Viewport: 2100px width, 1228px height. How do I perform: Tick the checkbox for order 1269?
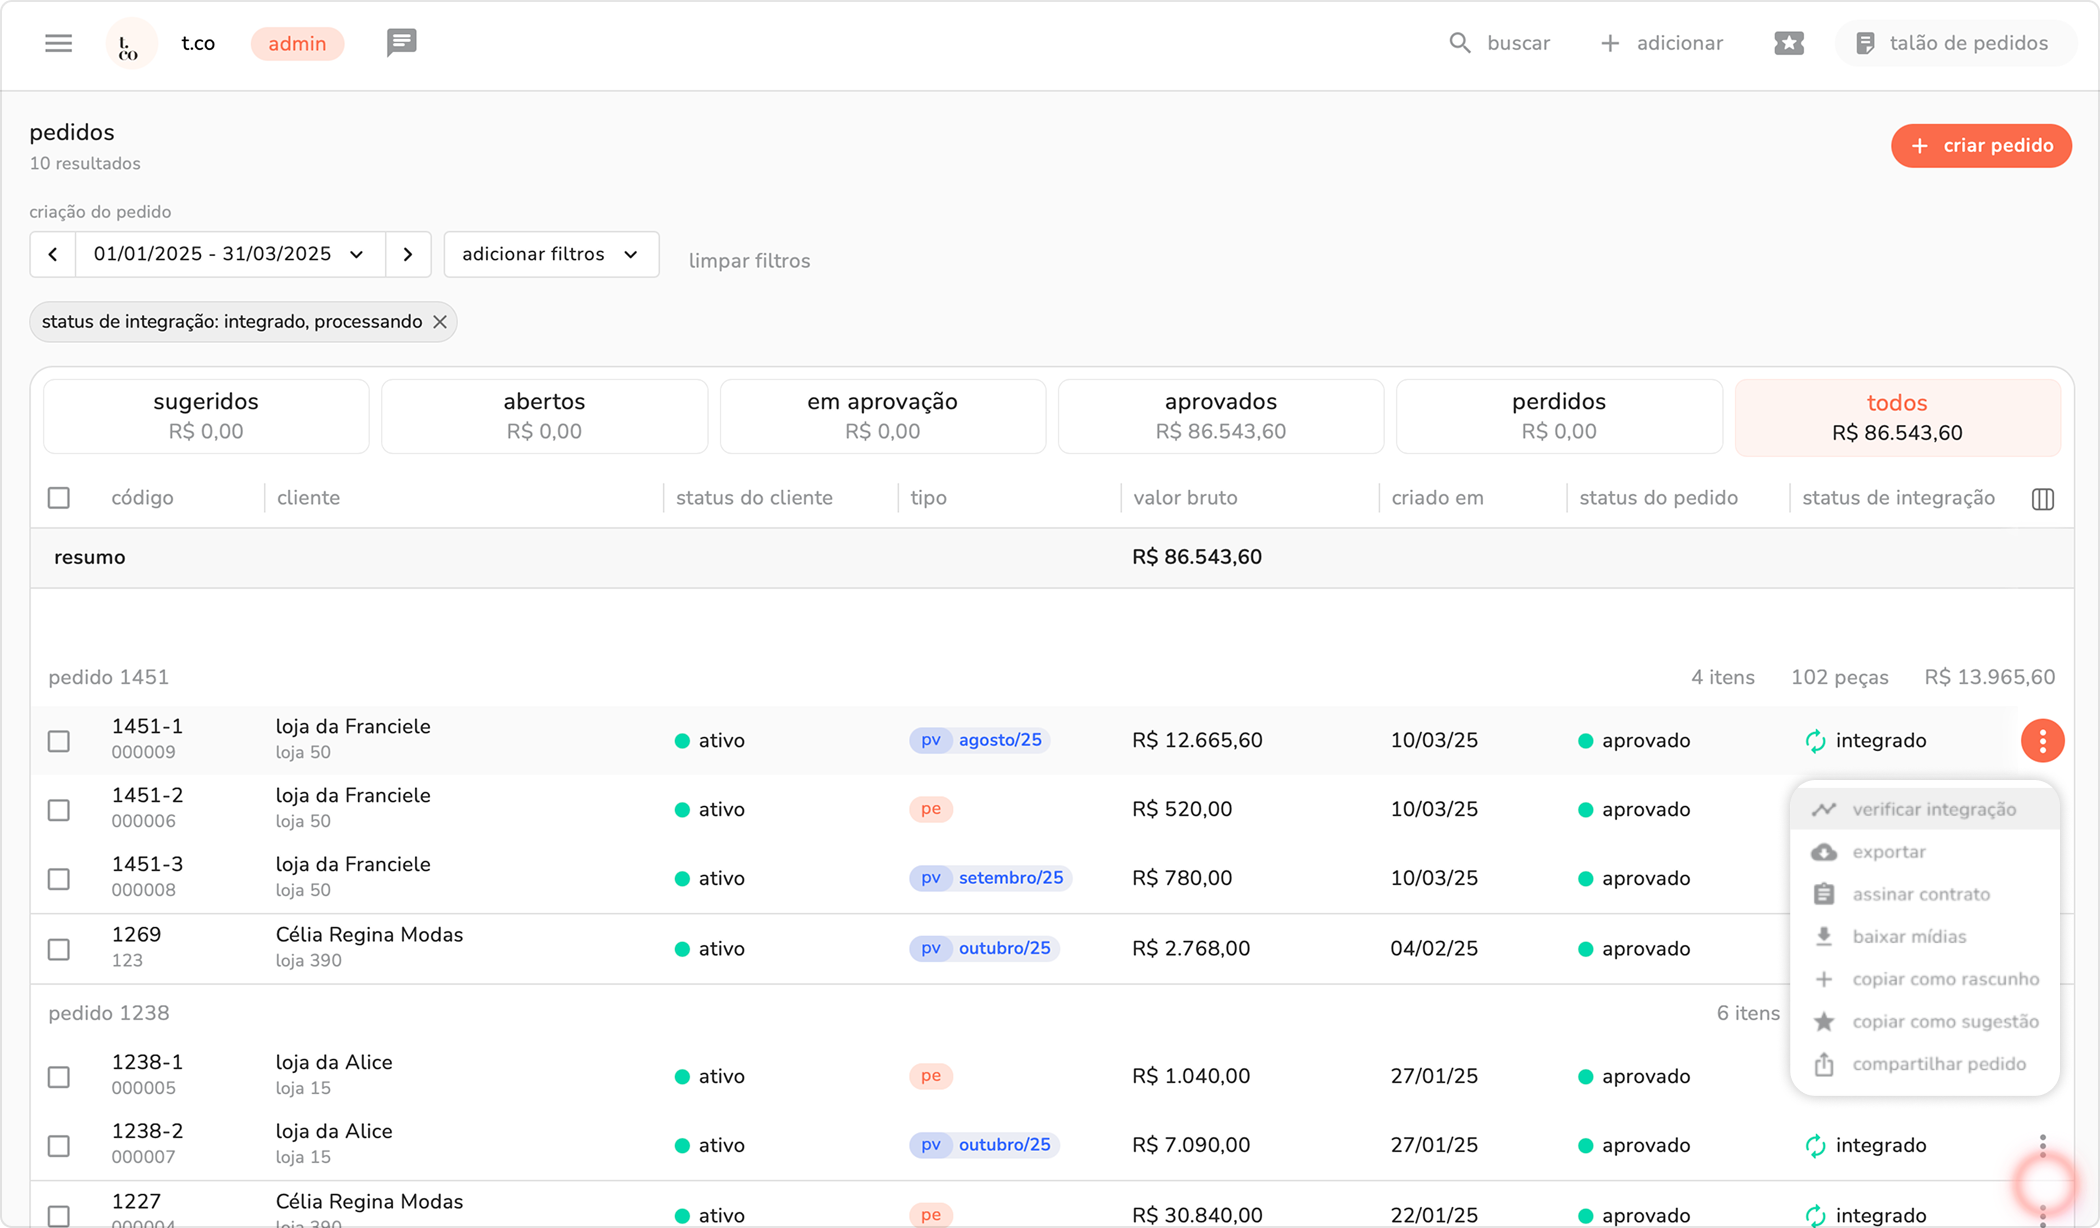point(59,949)
